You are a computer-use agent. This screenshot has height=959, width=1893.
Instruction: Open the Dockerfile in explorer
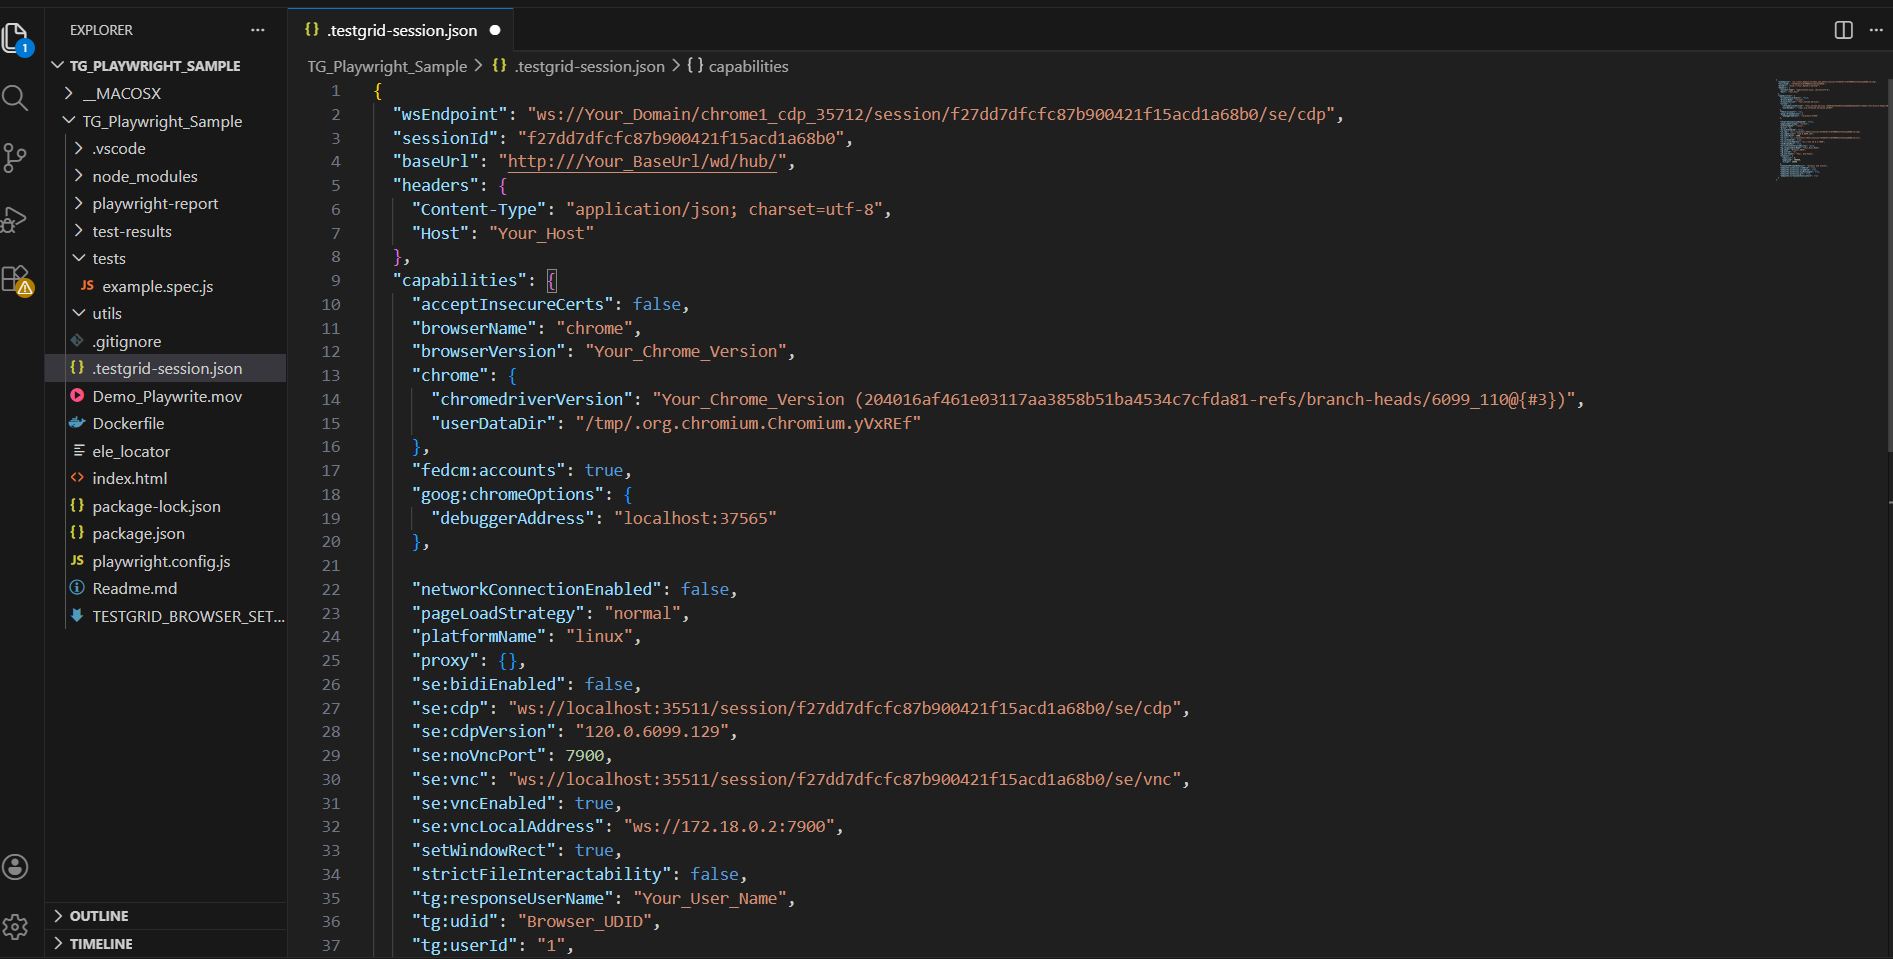(x=128, y=423)
